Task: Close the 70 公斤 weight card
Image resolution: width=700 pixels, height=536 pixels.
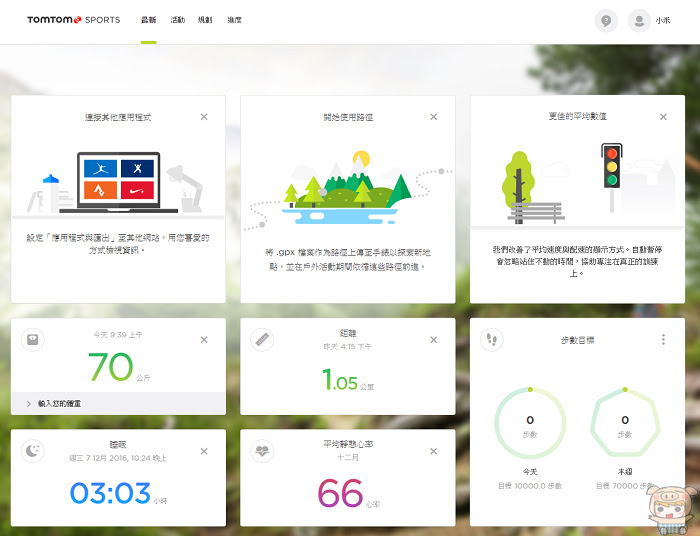Action: 204,340
